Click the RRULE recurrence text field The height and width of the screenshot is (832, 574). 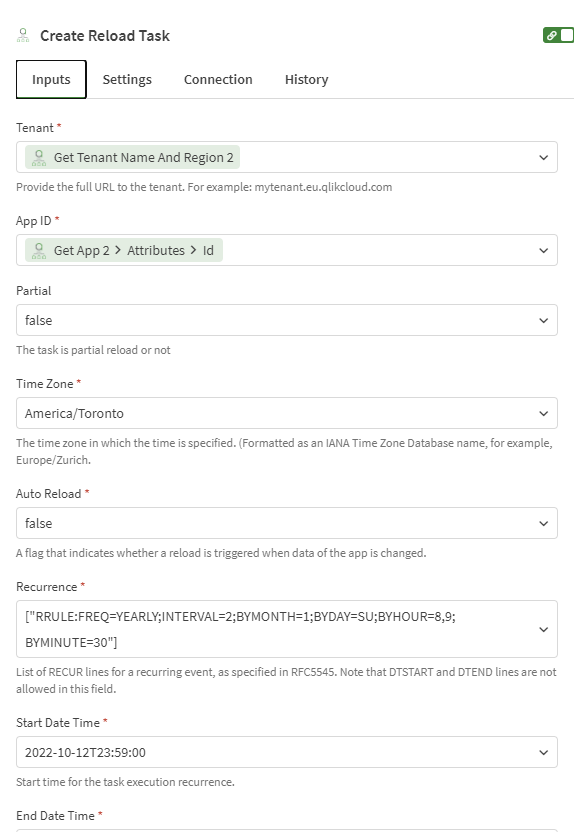click(286, 629)
